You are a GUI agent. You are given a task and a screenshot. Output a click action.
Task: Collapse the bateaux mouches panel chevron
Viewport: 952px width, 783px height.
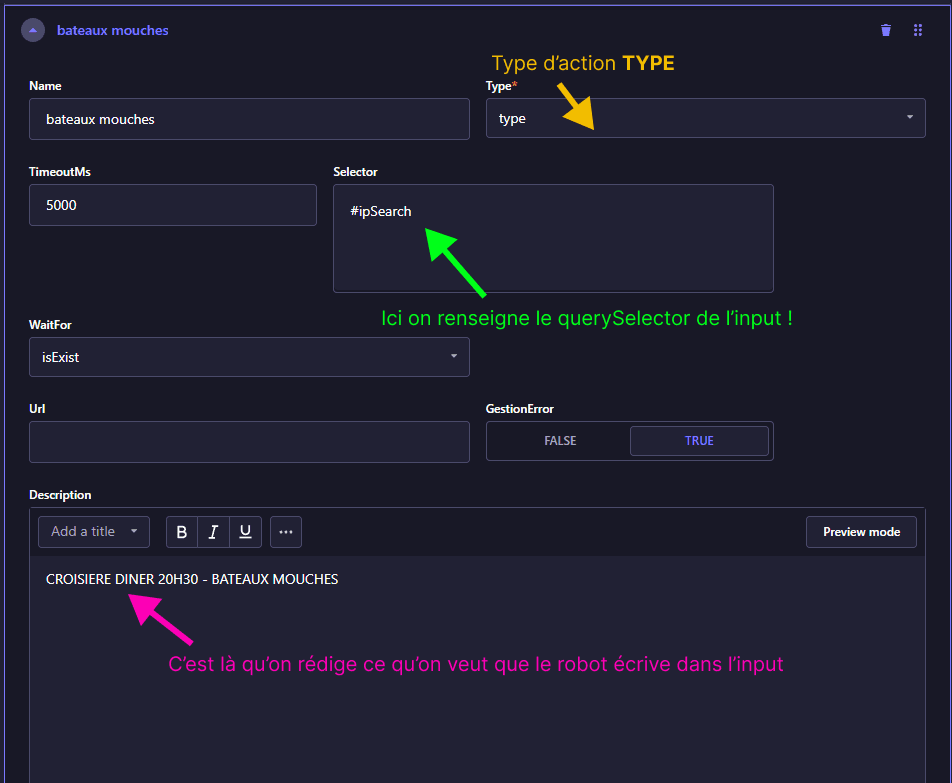click(x=33, y=31)
